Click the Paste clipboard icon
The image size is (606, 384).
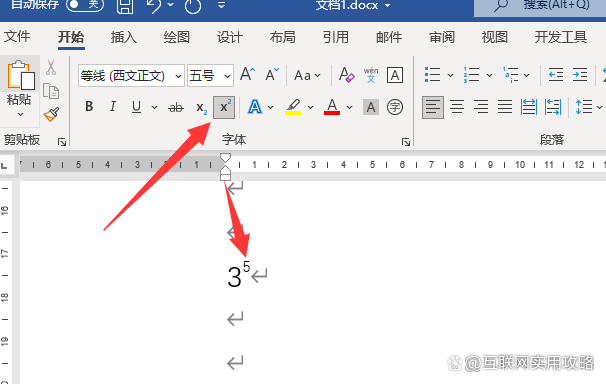click(20, 75)
